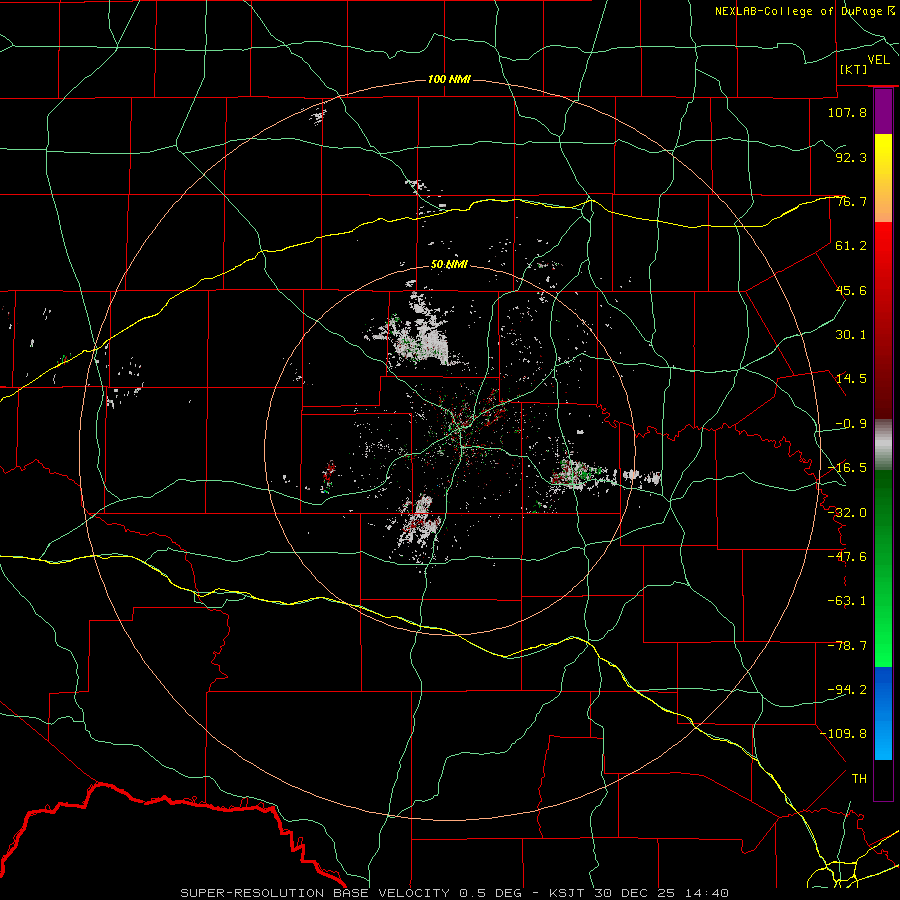Click the 50 NMI range ring label

[x=449, y=265]
